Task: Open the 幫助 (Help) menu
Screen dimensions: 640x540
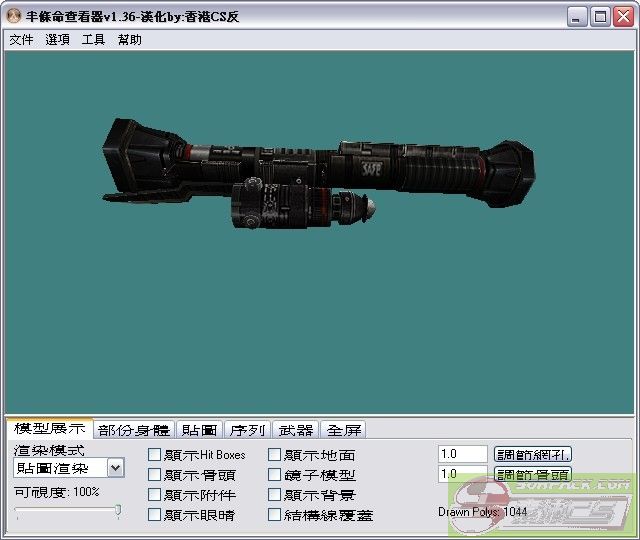Action: pyautogui.click(x=130, y=40)
